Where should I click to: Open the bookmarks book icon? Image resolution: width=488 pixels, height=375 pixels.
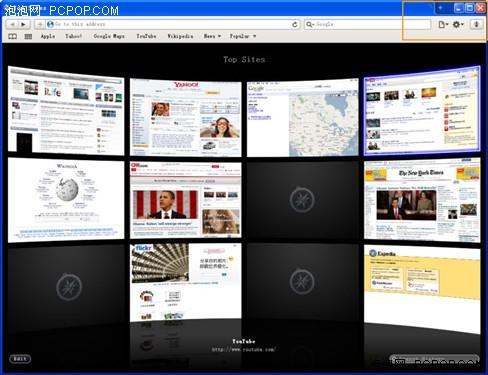(12, 36)
